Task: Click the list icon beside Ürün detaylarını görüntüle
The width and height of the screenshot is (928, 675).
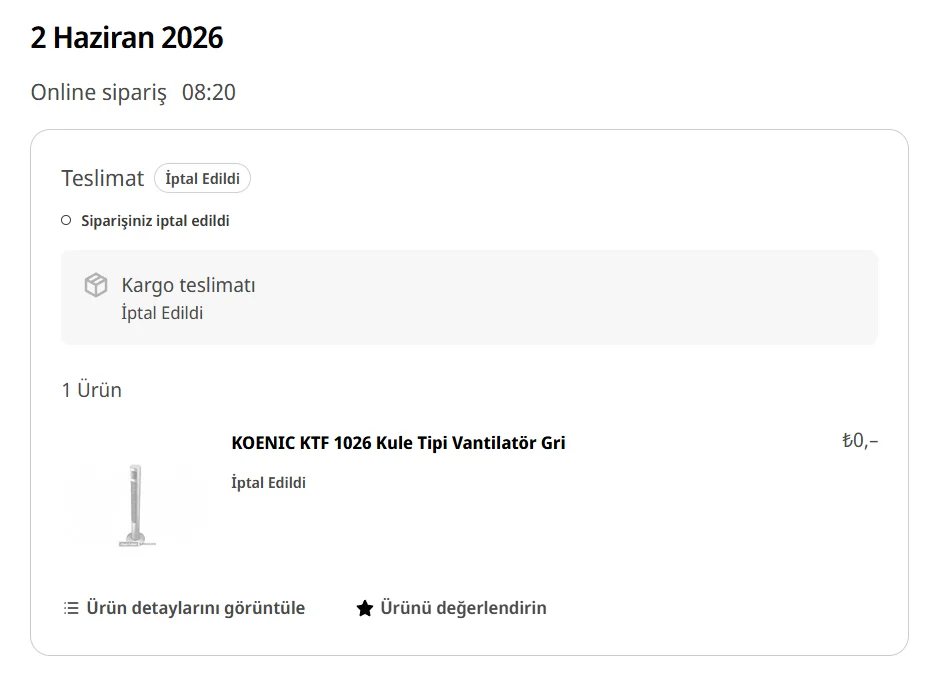Action: [x=71, y=608]
